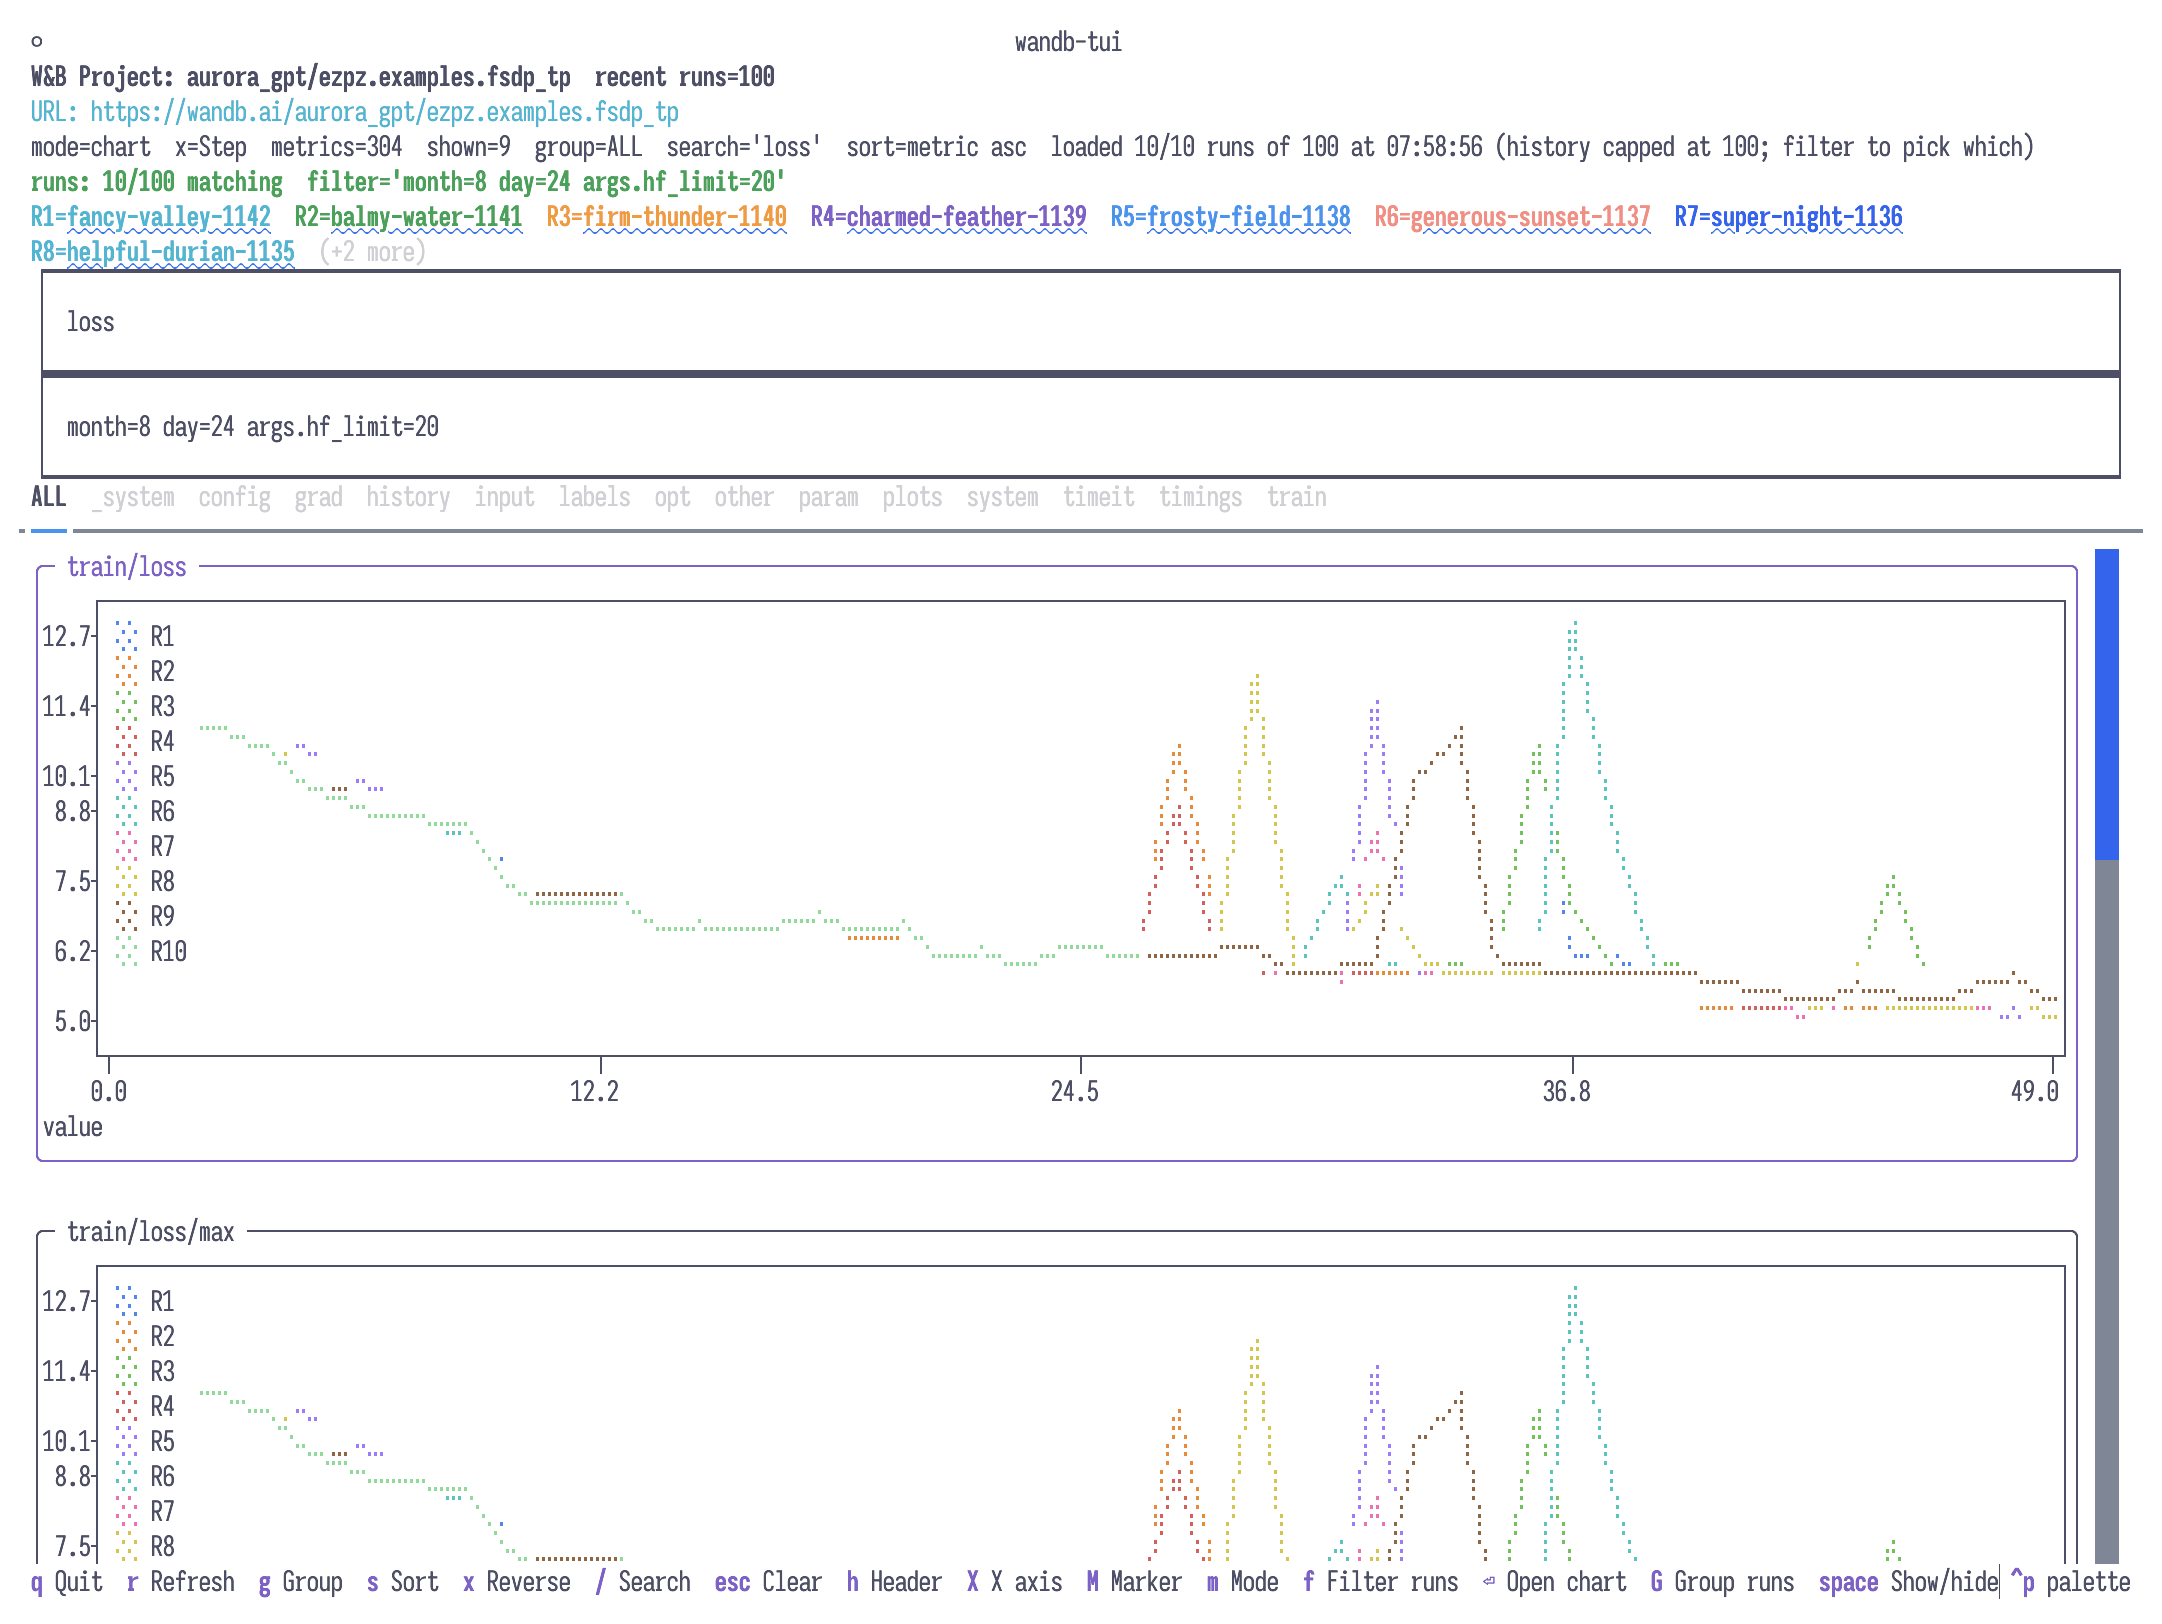
Task: Switch to the input tab
Action: [505, 497]
